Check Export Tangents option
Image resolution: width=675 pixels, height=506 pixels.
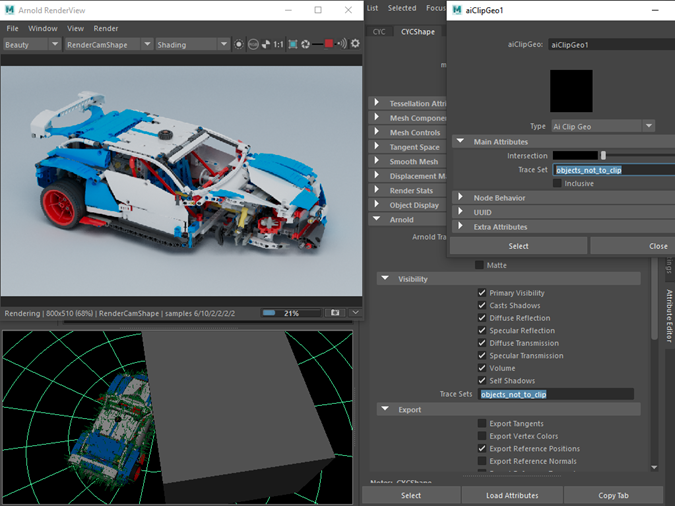[x=482, y=423]
